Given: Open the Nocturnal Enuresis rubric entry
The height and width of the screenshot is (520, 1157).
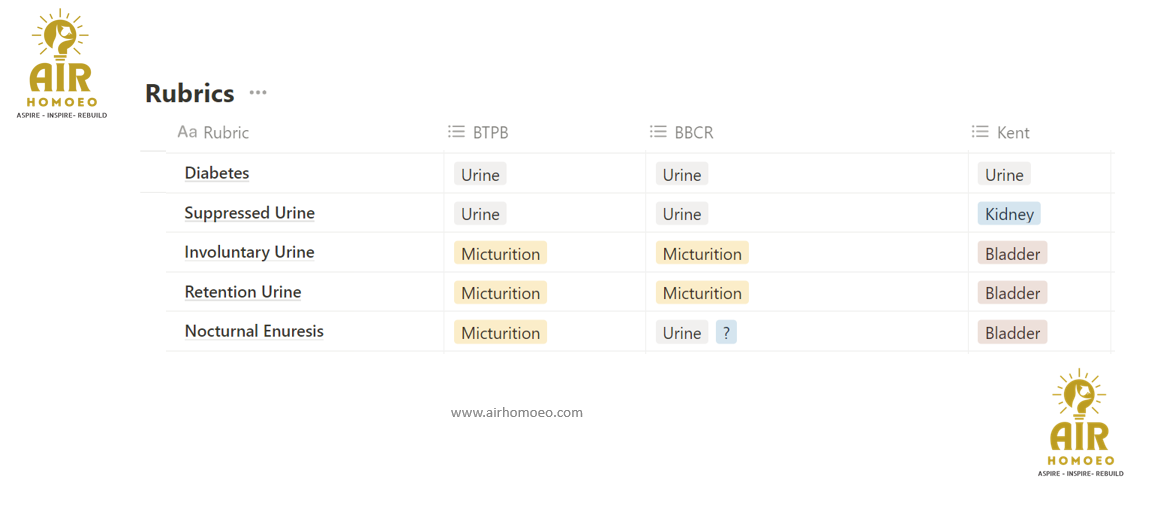Looking at the screenshot, I should point(254,331).
